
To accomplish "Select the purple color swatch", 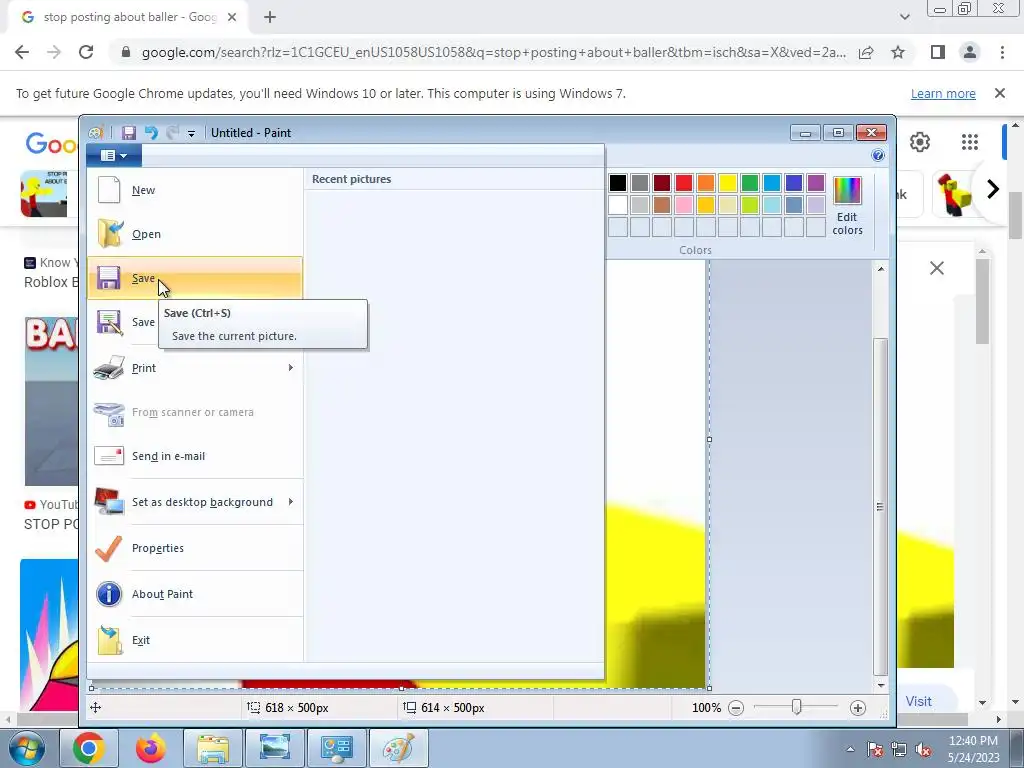I will [x=816, y=183].
